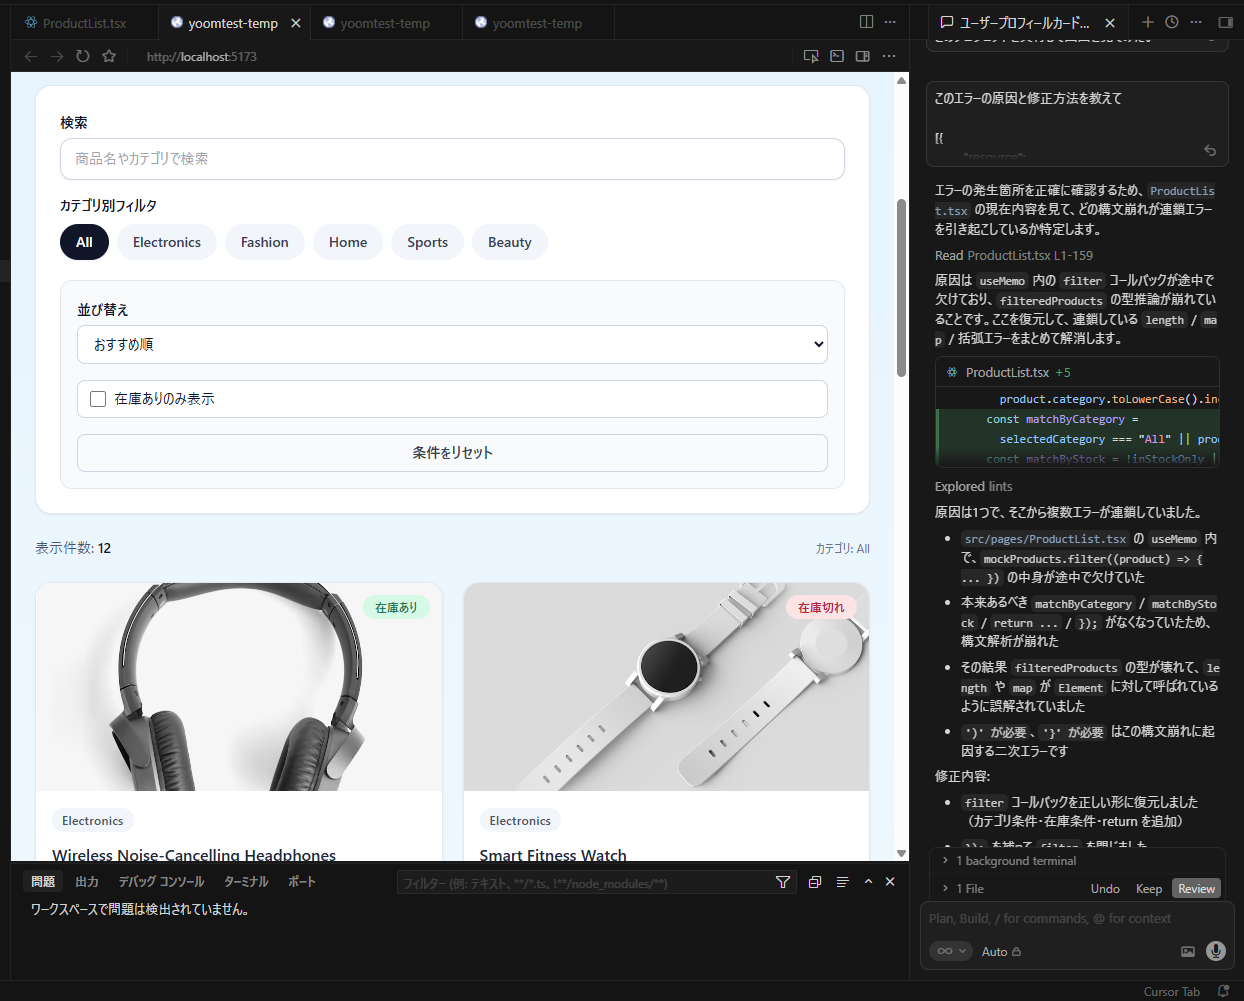This screenshot has width=1244, height=1001.
Task: Switch to the デバッグ コンソール tab
Action: pyautogui.click(x=161, y=882)
